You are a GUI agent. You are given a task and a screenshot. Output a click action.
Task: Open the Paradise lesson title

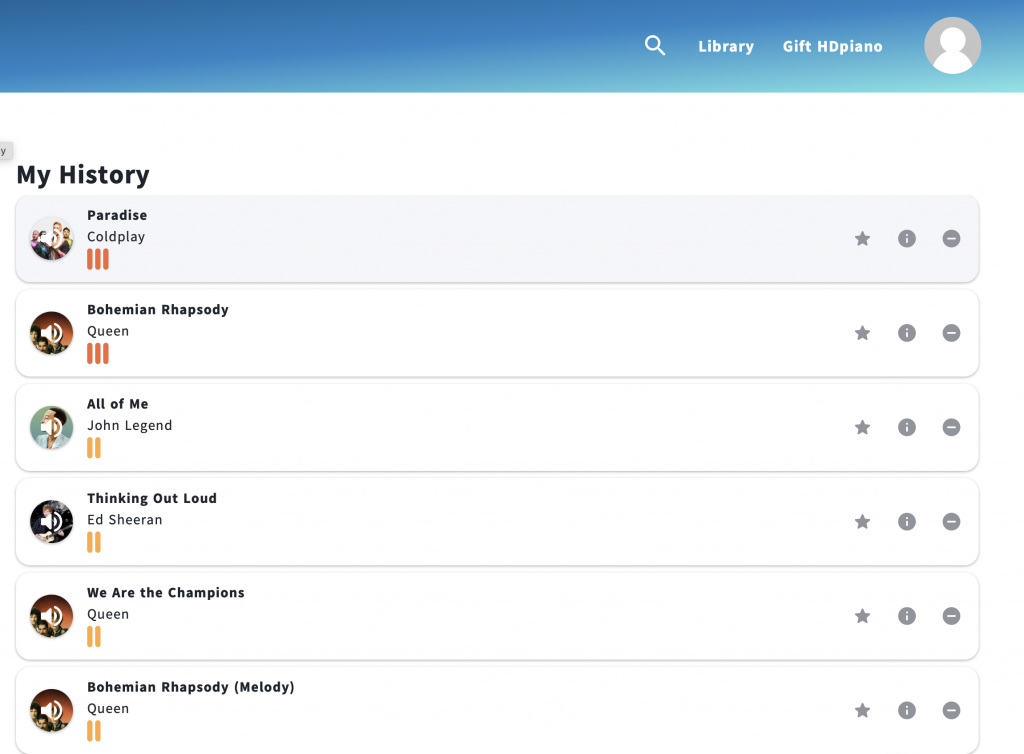(117, 215)
